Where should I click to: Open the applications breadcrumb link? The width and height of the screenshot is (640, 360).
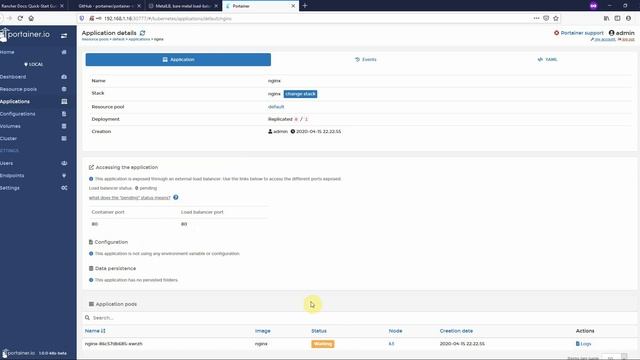[139, 39]
